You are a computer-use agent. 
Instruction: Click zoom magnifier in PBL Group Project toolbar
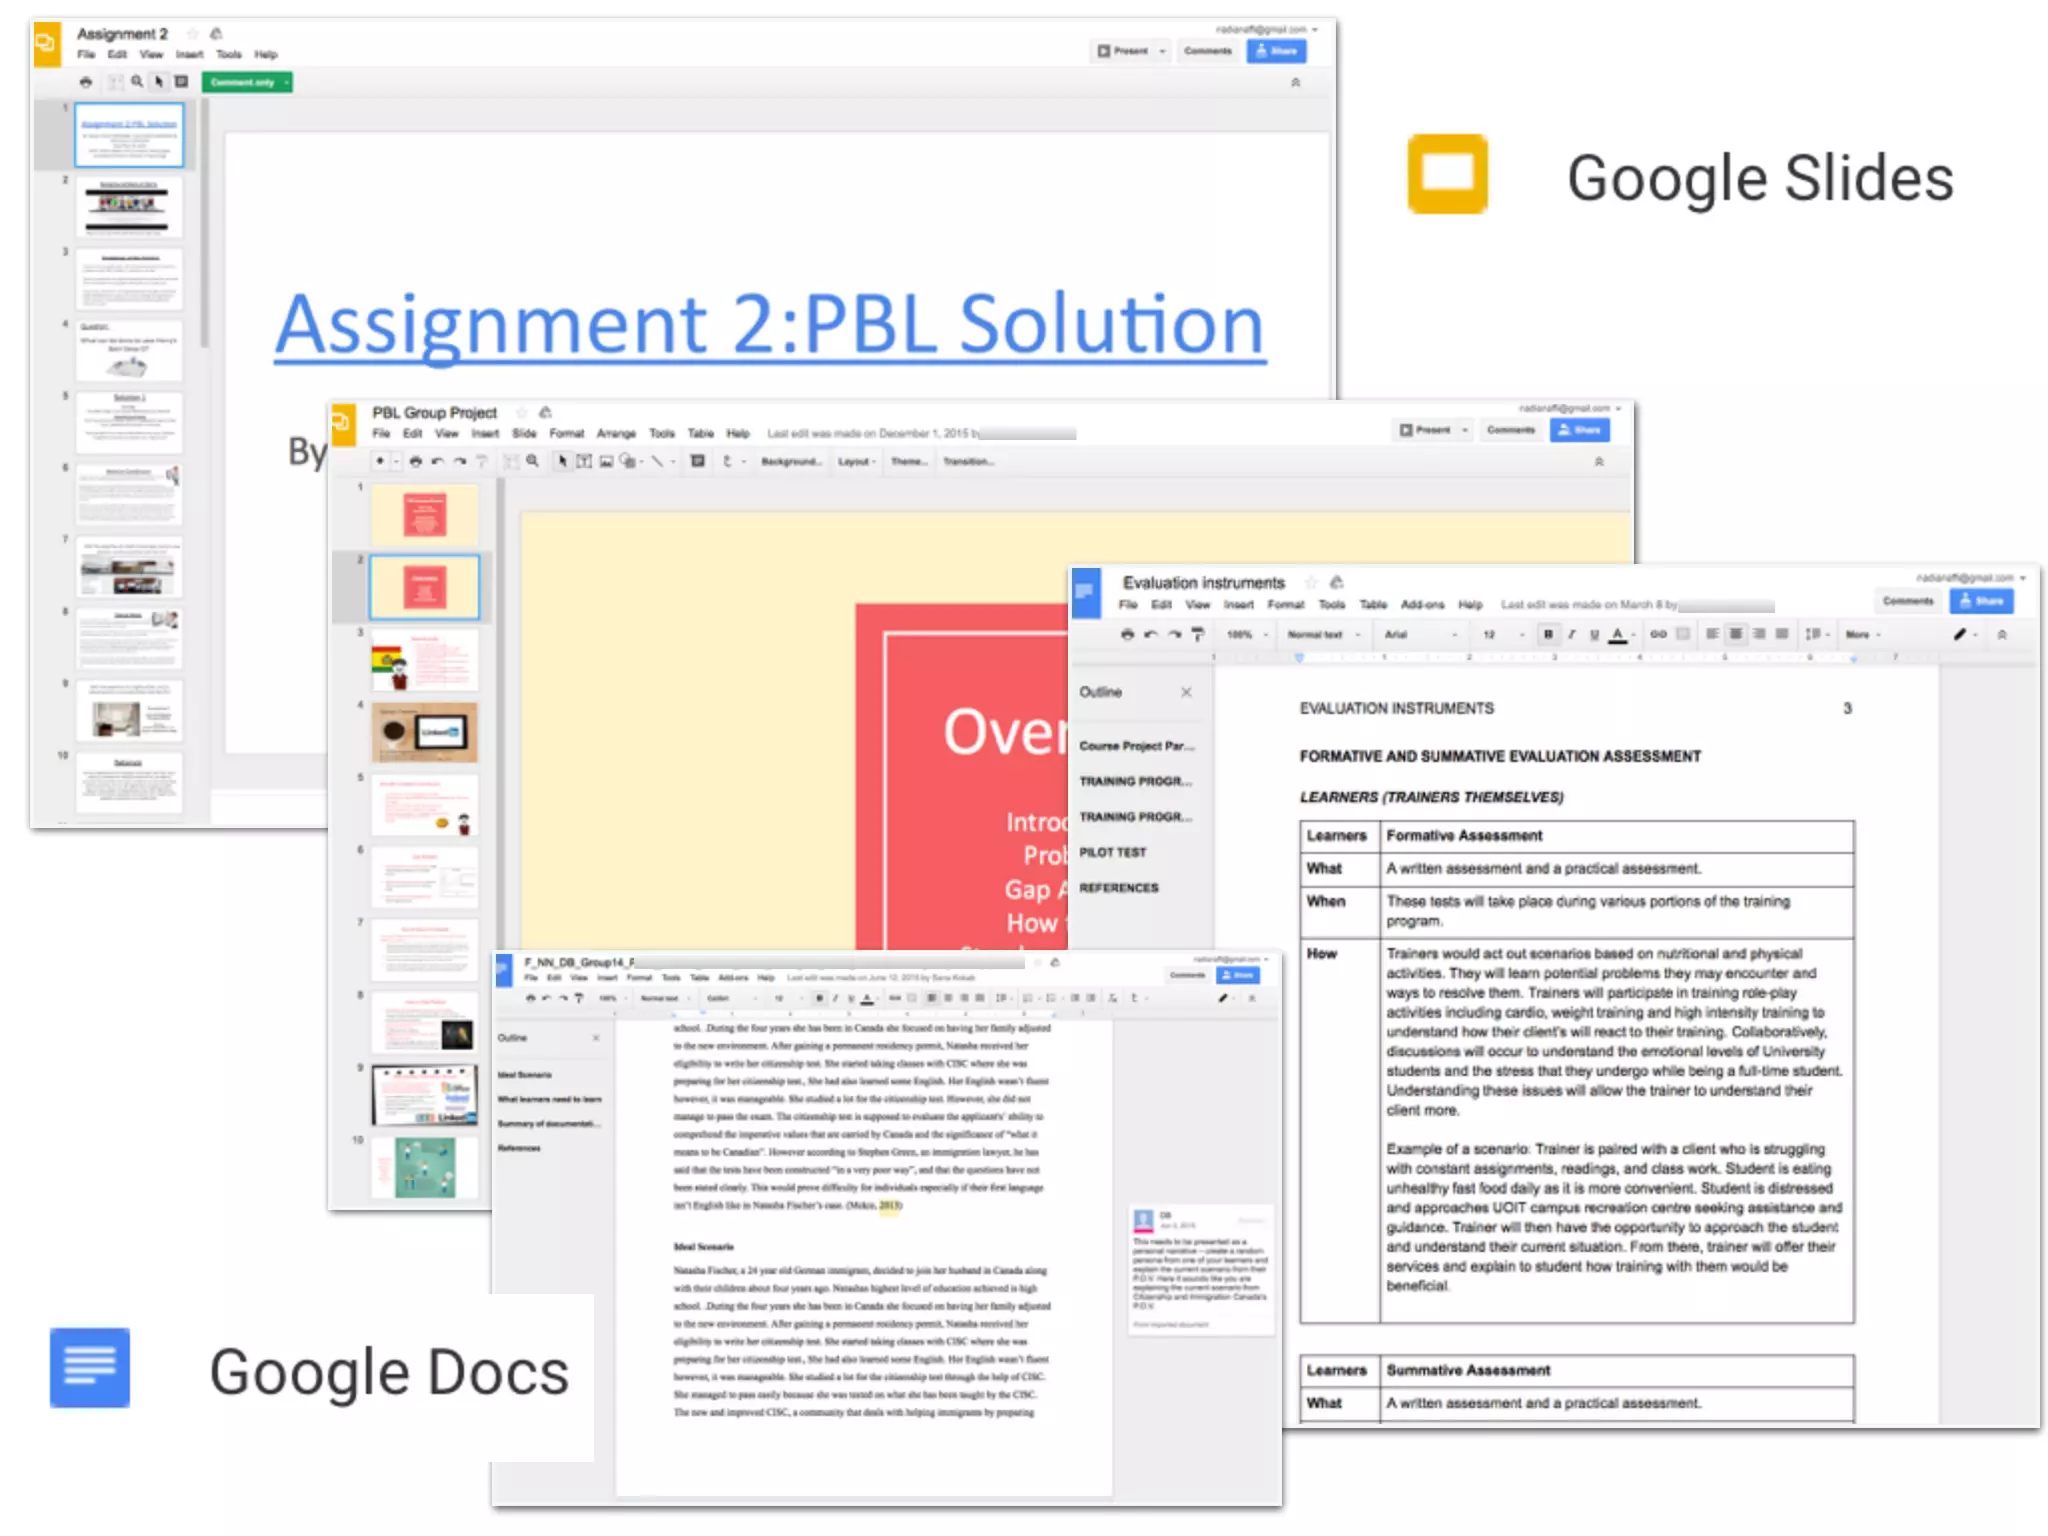tap(533, 461)
